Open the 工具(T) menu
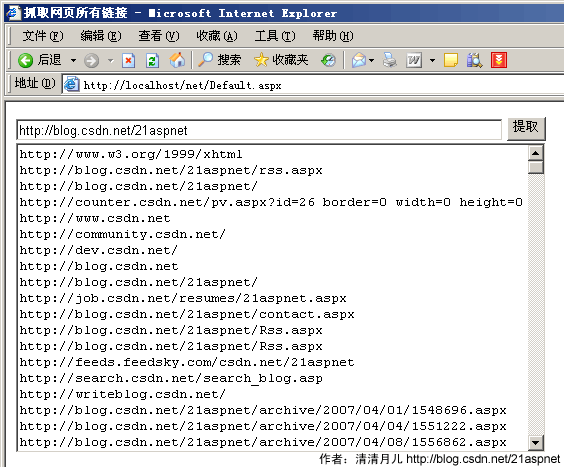 [275, 36]
